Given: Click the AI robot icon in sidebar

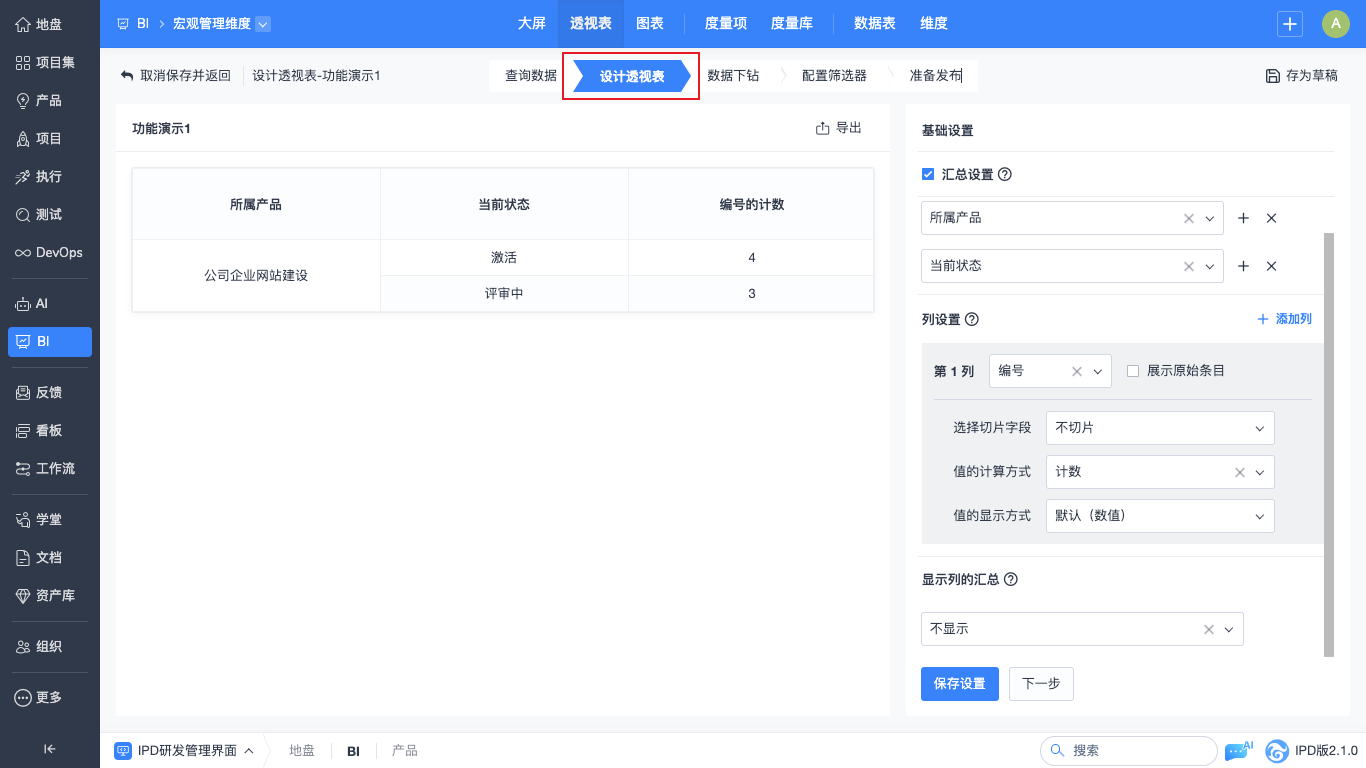Looking at the screenshot, I should click(x=23, y=303).
